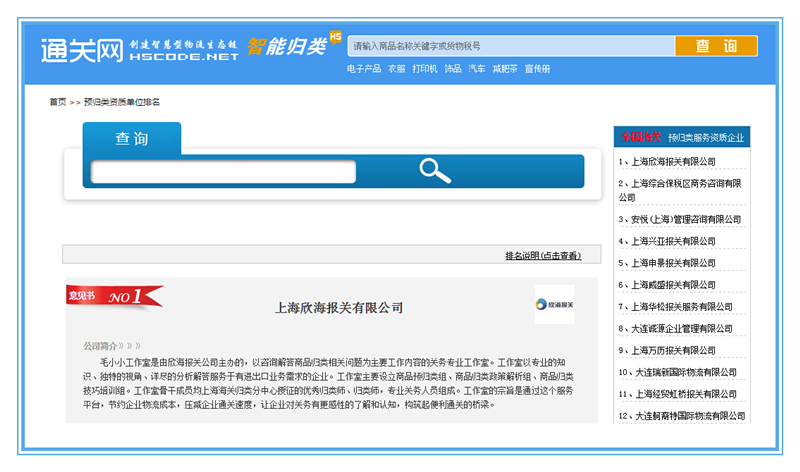The image size is (800, 472).
Task: Click the orange 查询 button in header
Action: [x=716, y=46]
